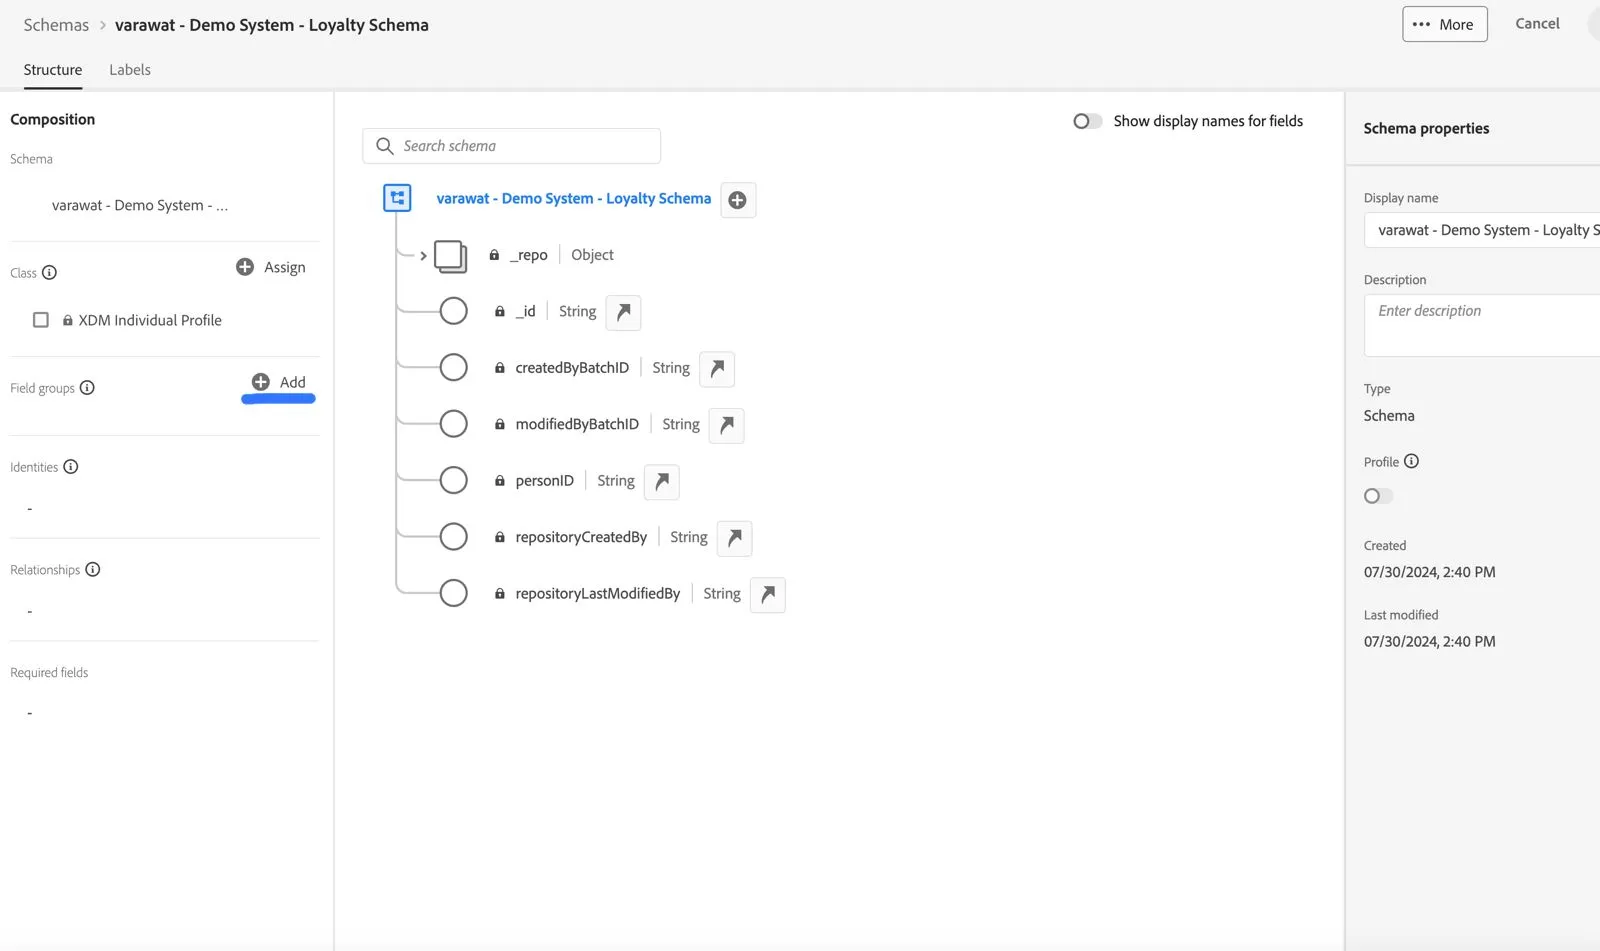Viewport: 1600px width, 951px height.
Task: Click the arrow icon on personID row
Action: 661,482
